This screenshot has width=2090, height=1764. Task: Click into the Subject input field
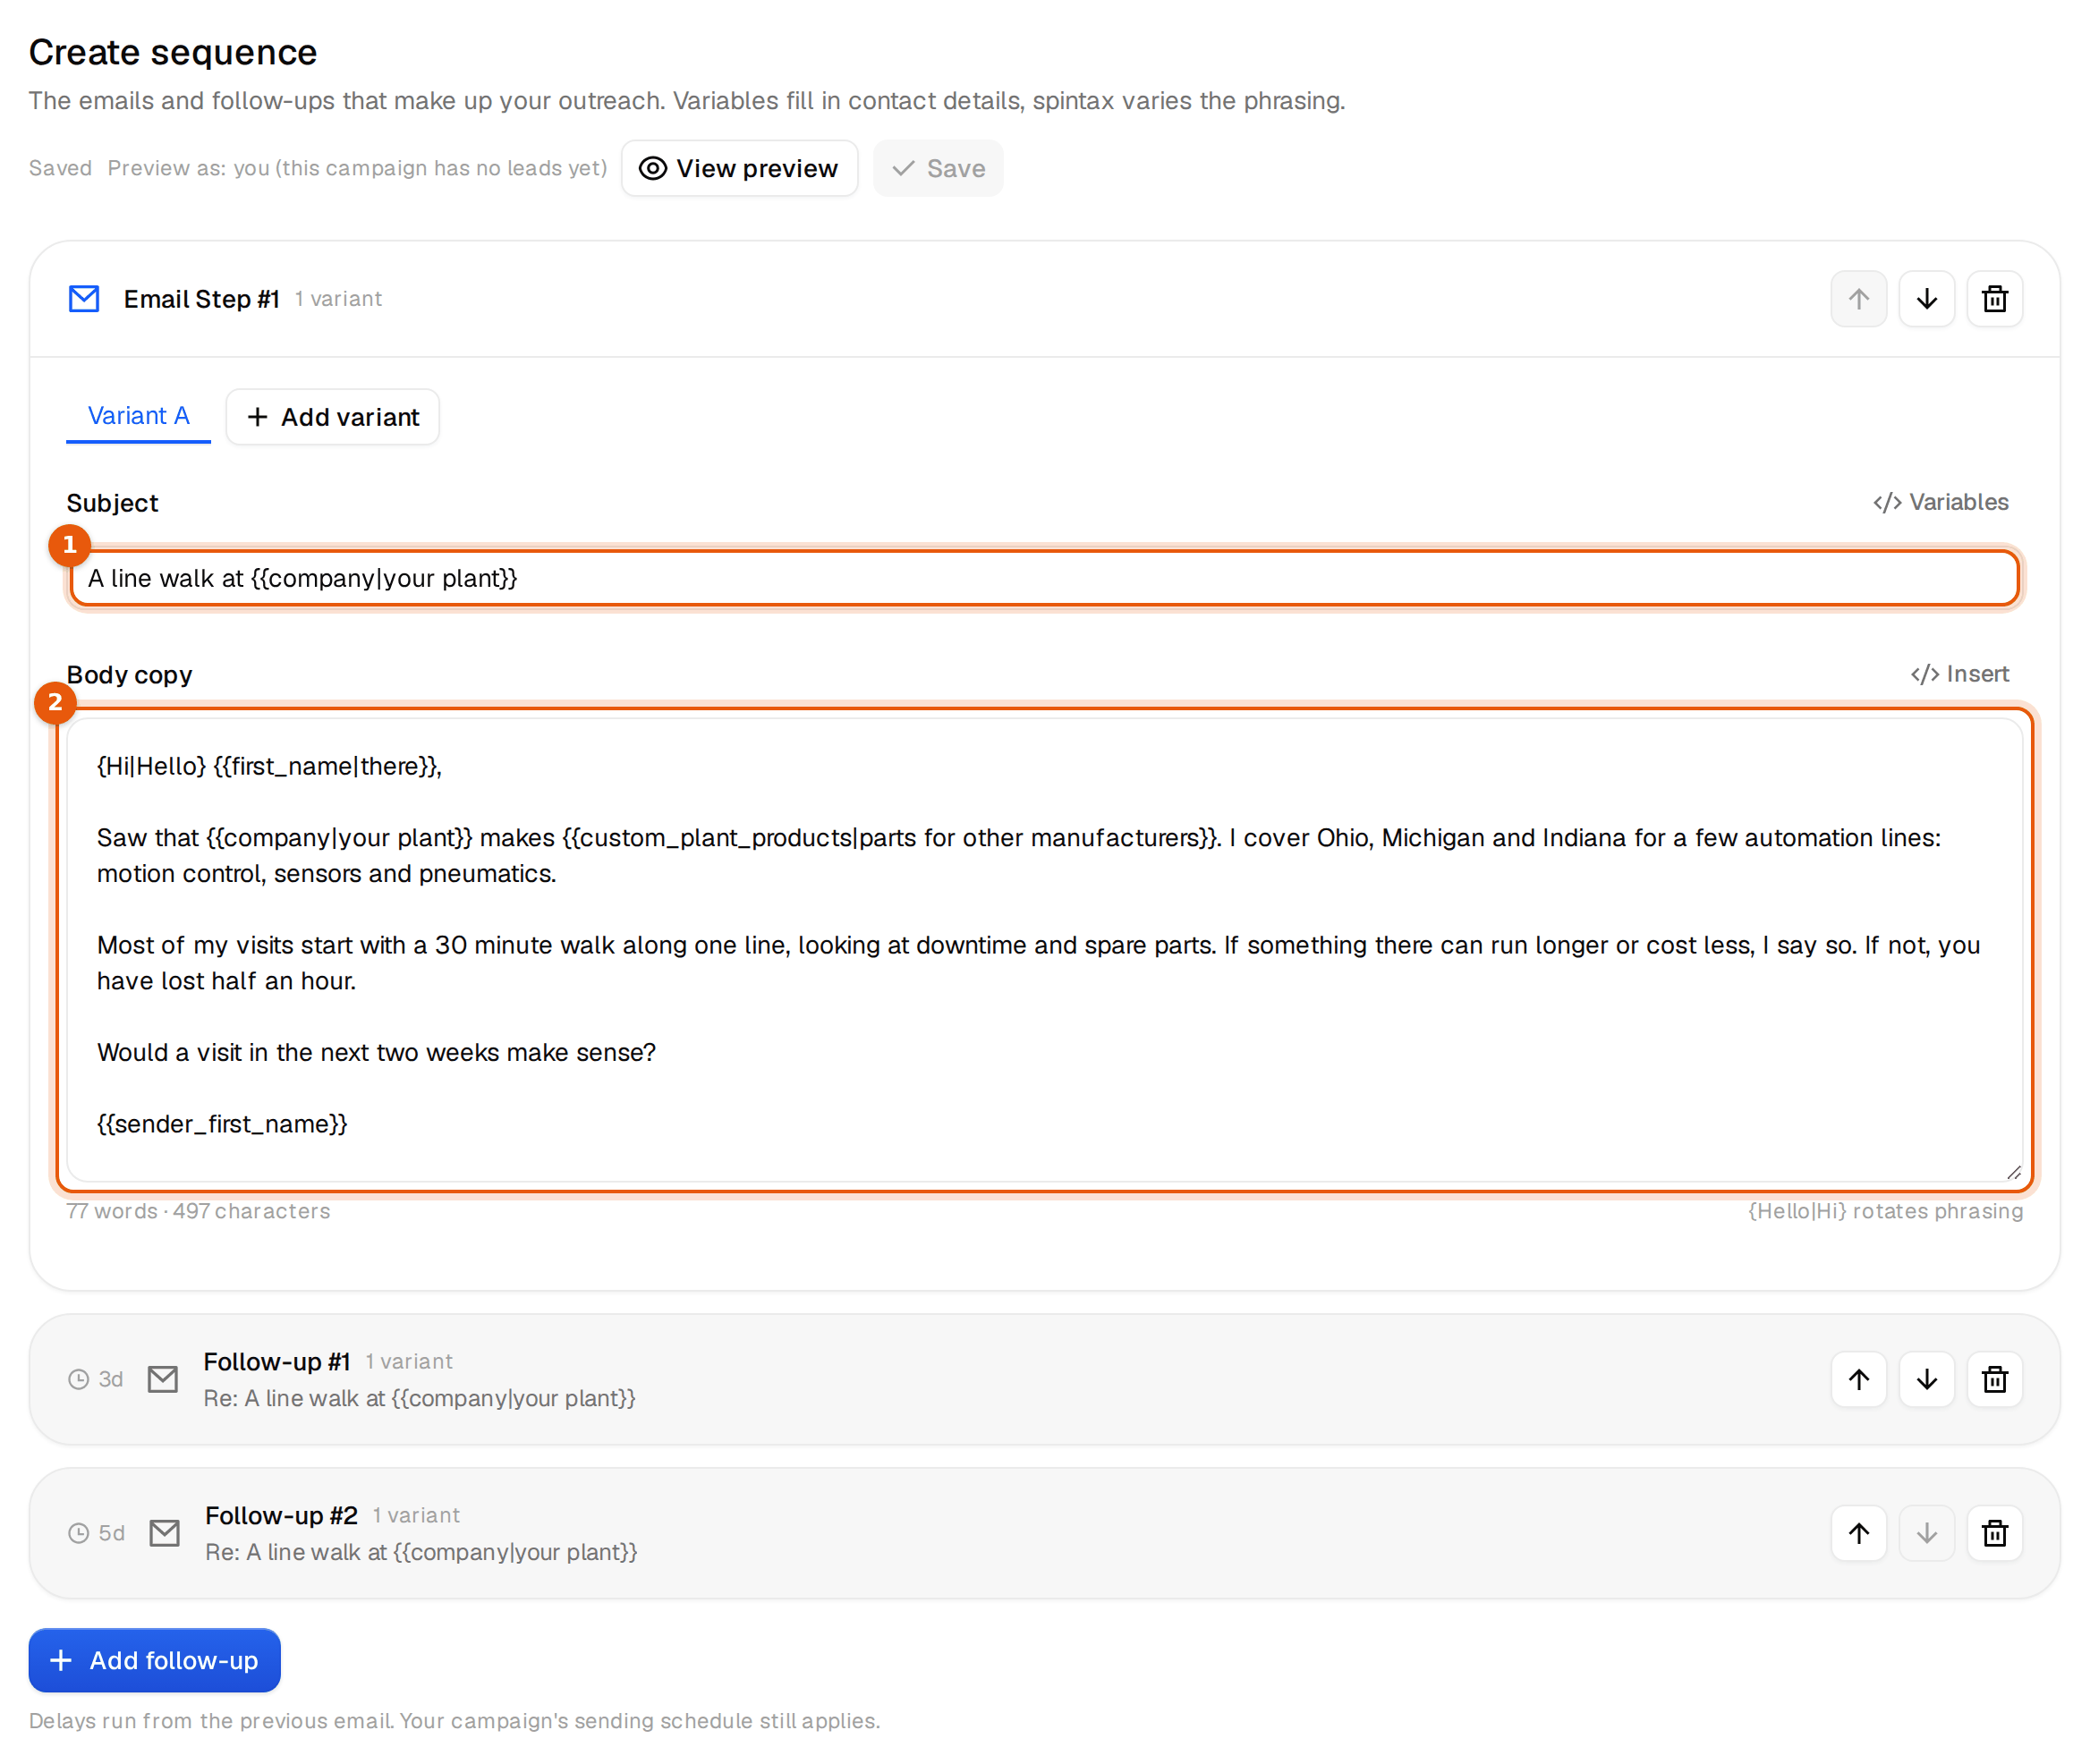pyautogui.click(x=1045, y=578)
